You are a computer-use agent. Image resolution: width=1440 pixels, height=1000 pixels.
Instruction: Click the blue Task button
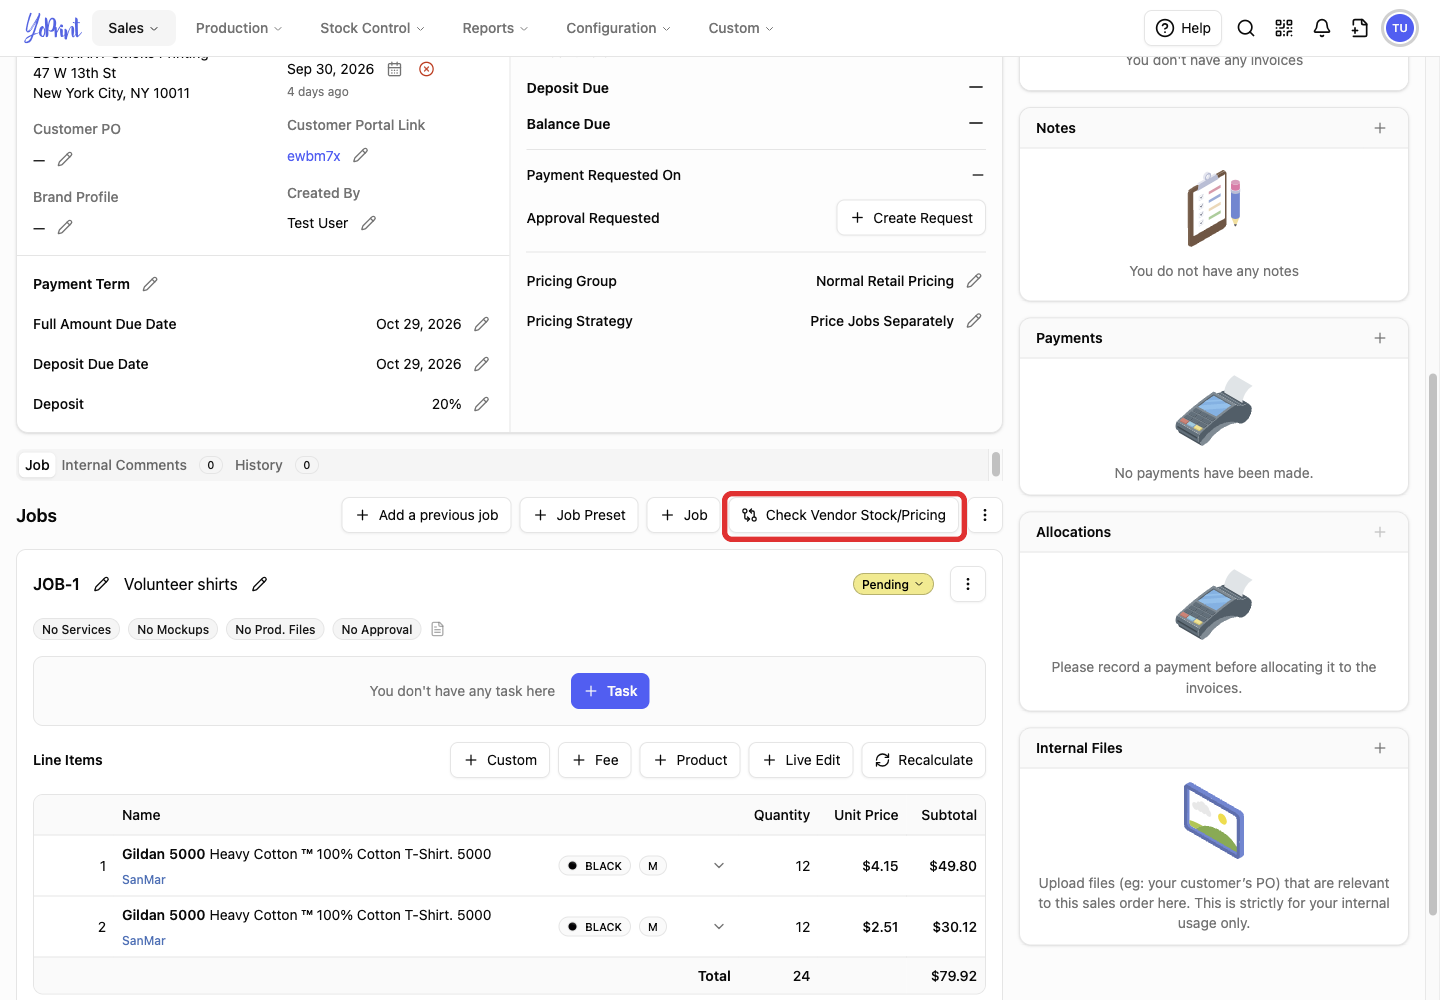[x=610, y=691]
